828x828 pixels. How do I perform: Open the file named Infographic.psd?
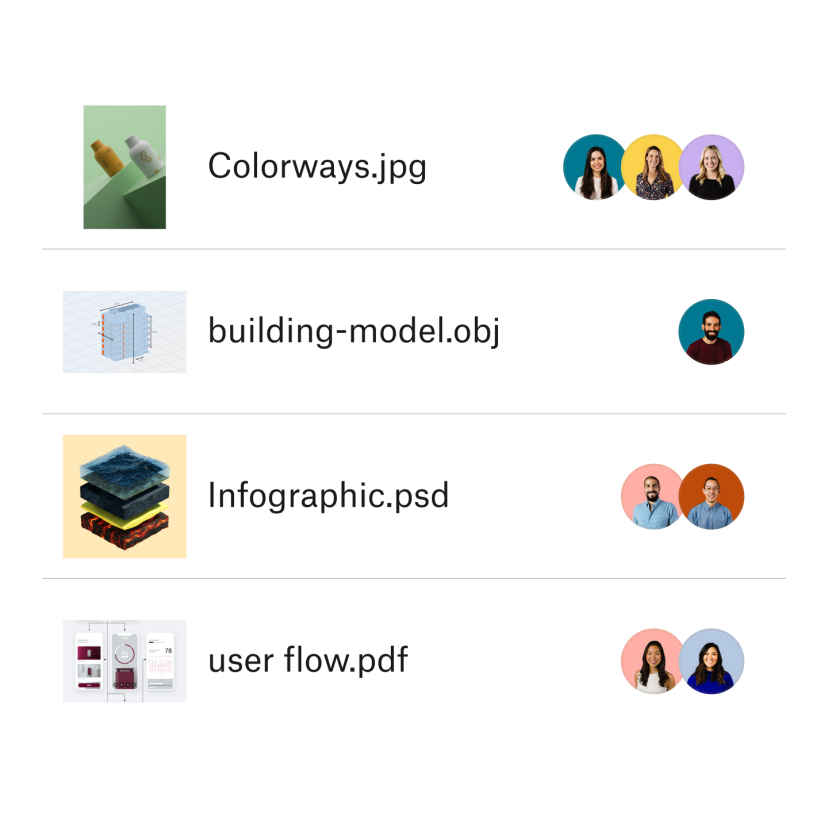click(x=328, y=495)
